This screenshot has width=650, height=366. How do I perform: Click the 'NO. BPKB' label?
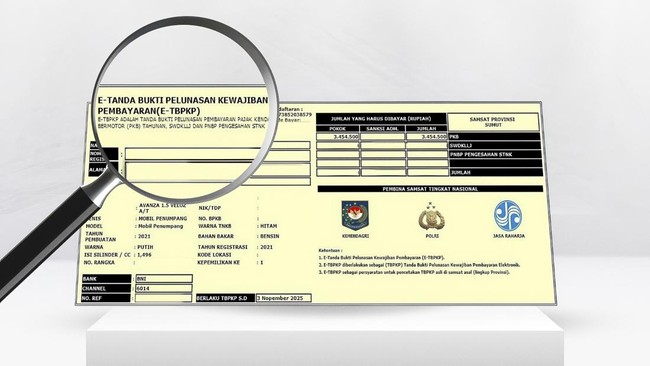(210, 218)
